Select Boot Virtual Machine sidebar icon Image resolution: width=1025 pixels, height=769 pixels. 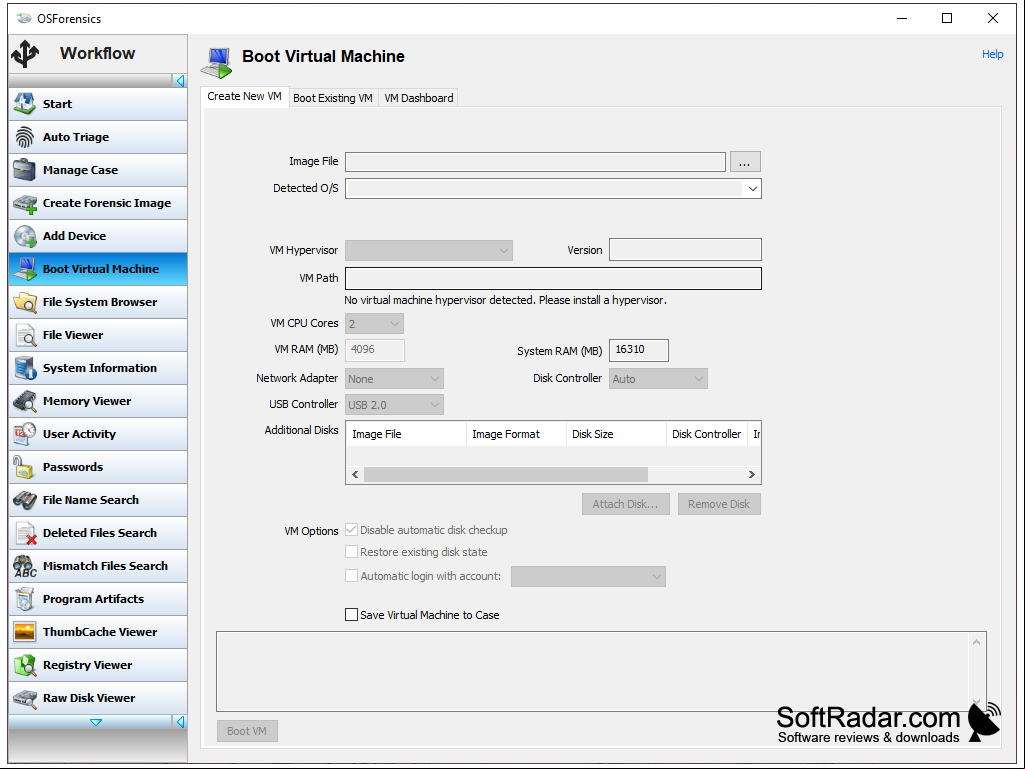tap(25, 269)
